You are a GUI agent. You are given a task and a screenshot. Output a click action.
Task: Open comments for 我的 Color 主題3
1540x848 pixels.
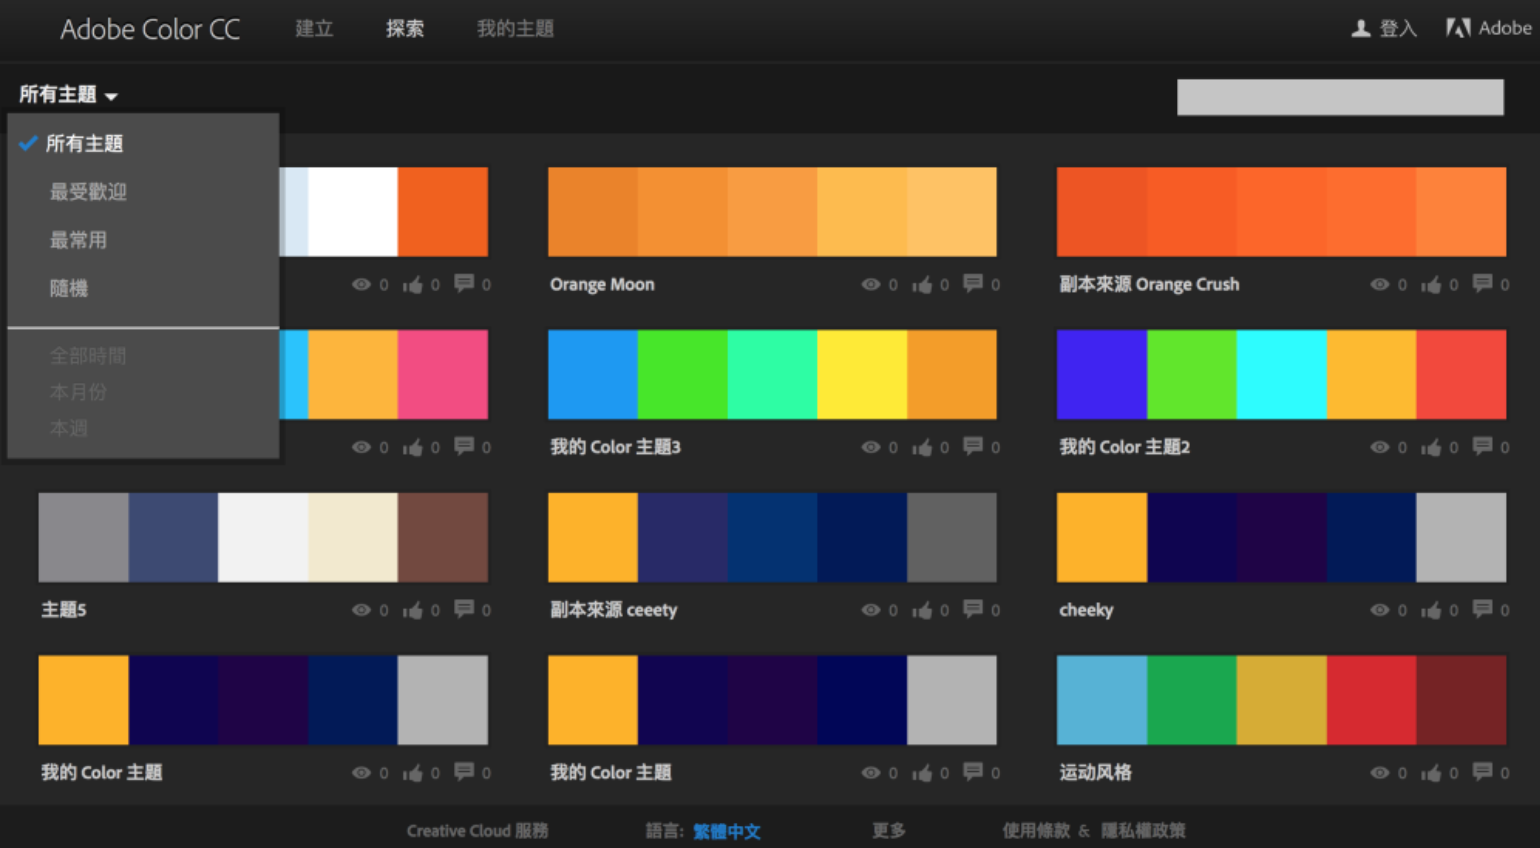pos(973,447)
